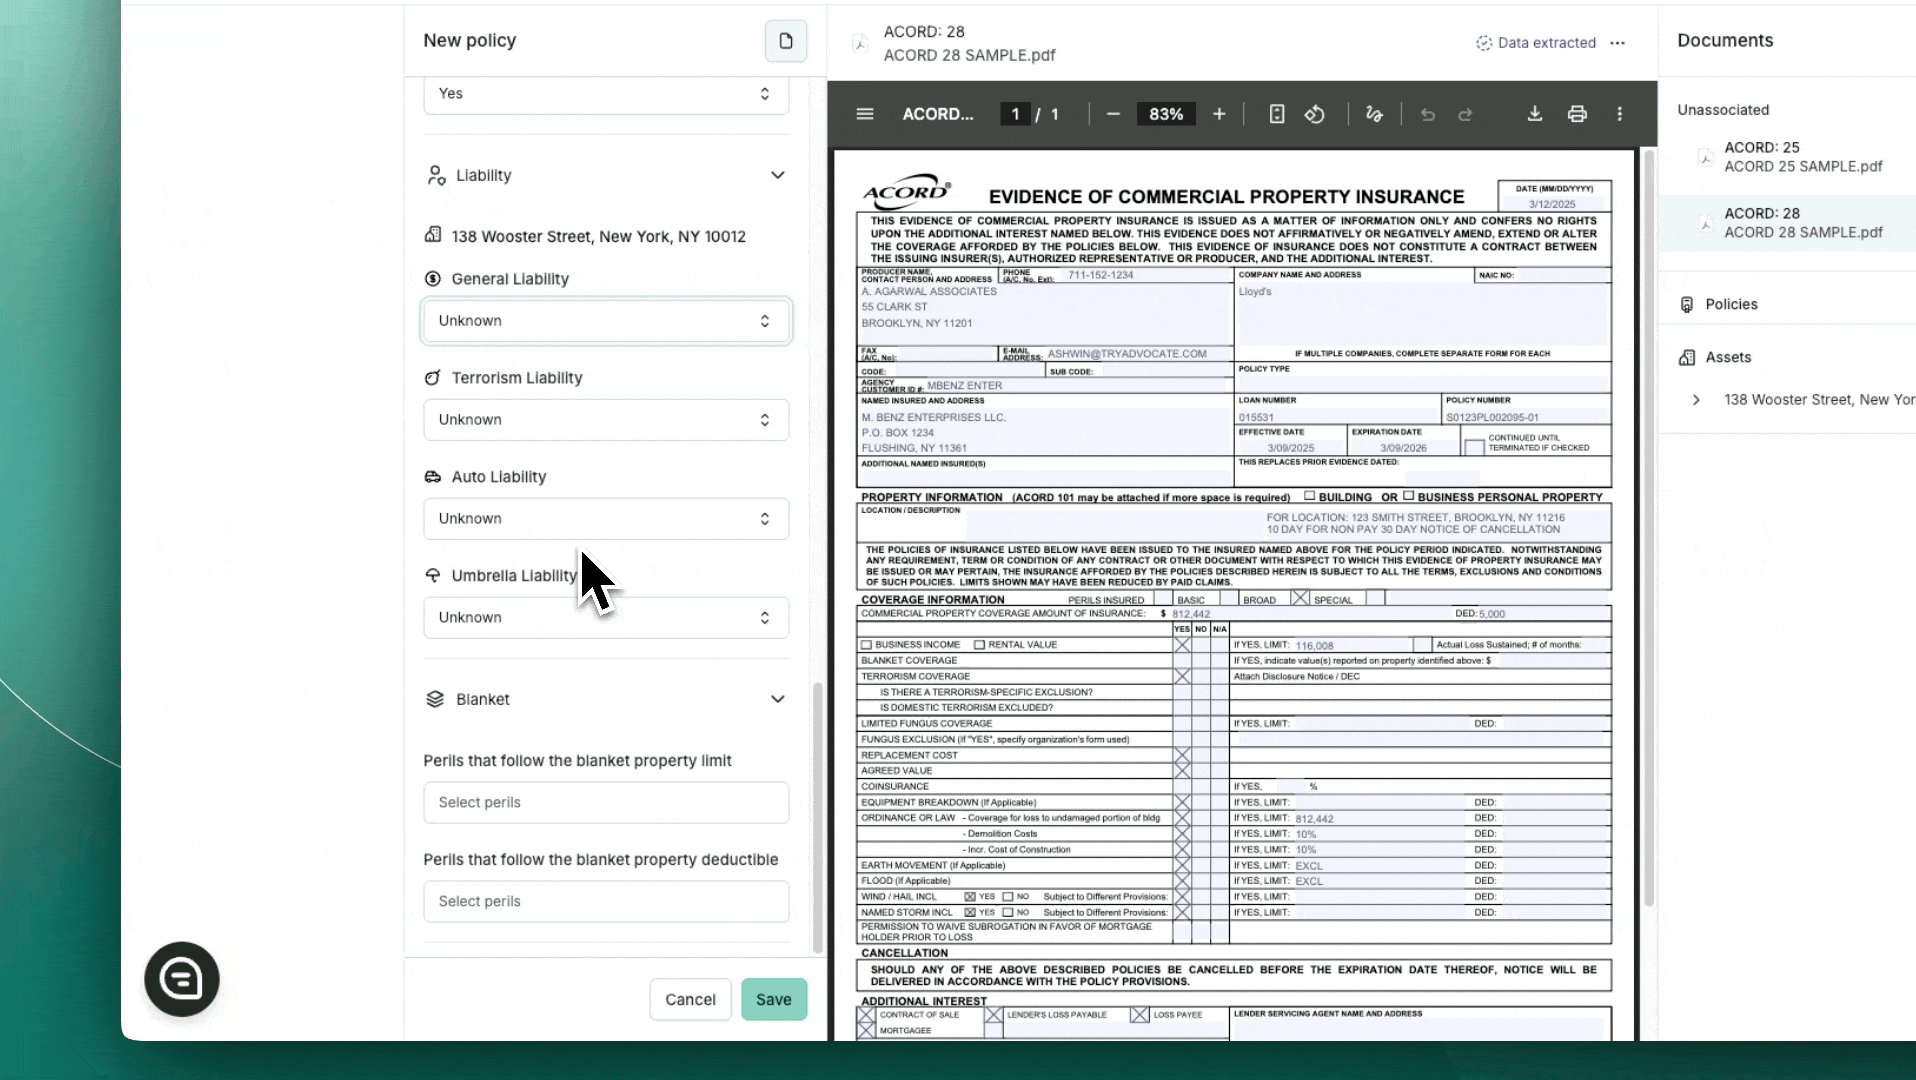The height and width of the screenshot is (1080, 1916).
Task: Rotate the PDF document counterclockwise
Action: point(1315,114)
